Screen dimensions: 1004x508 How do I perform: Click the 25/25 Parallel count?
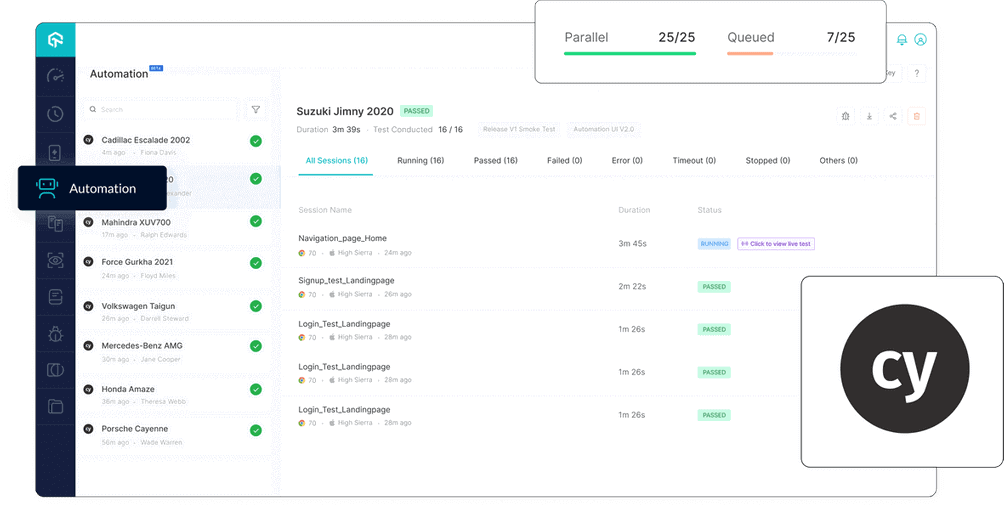coord(677,37)
